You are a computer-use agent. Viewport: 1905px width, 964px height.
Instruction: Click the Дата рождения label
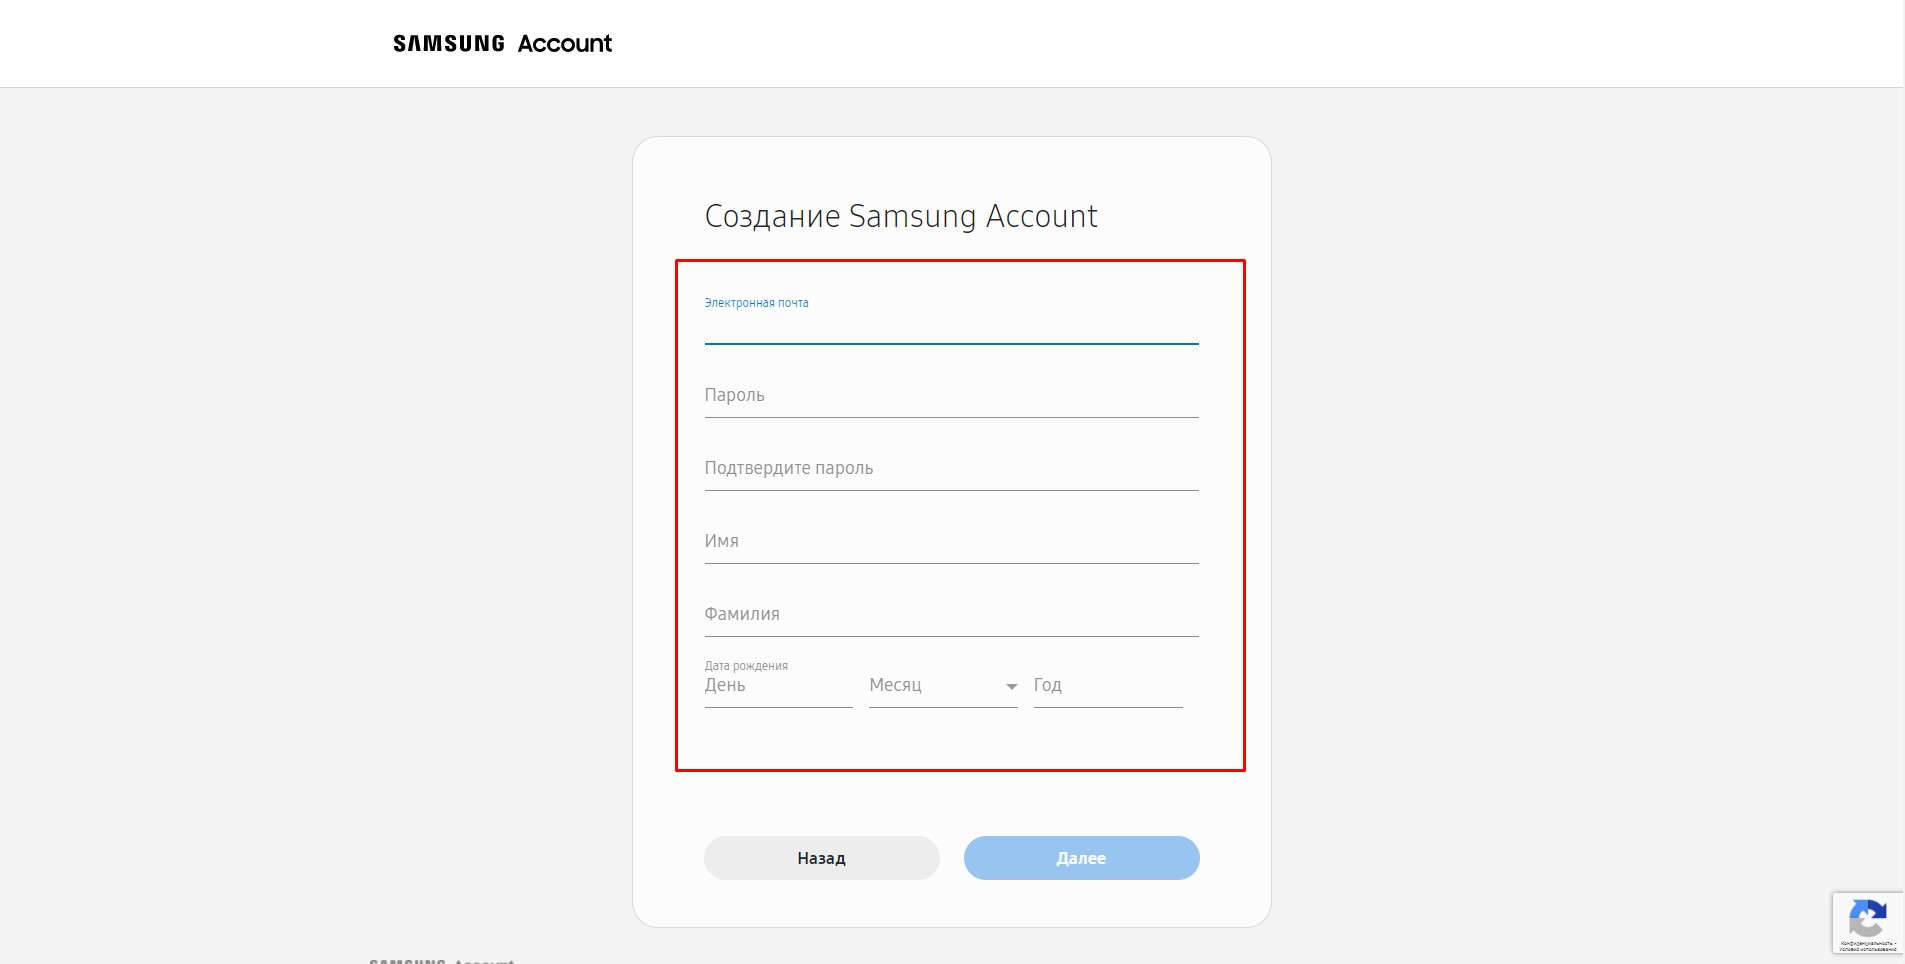tap(746, 666)
